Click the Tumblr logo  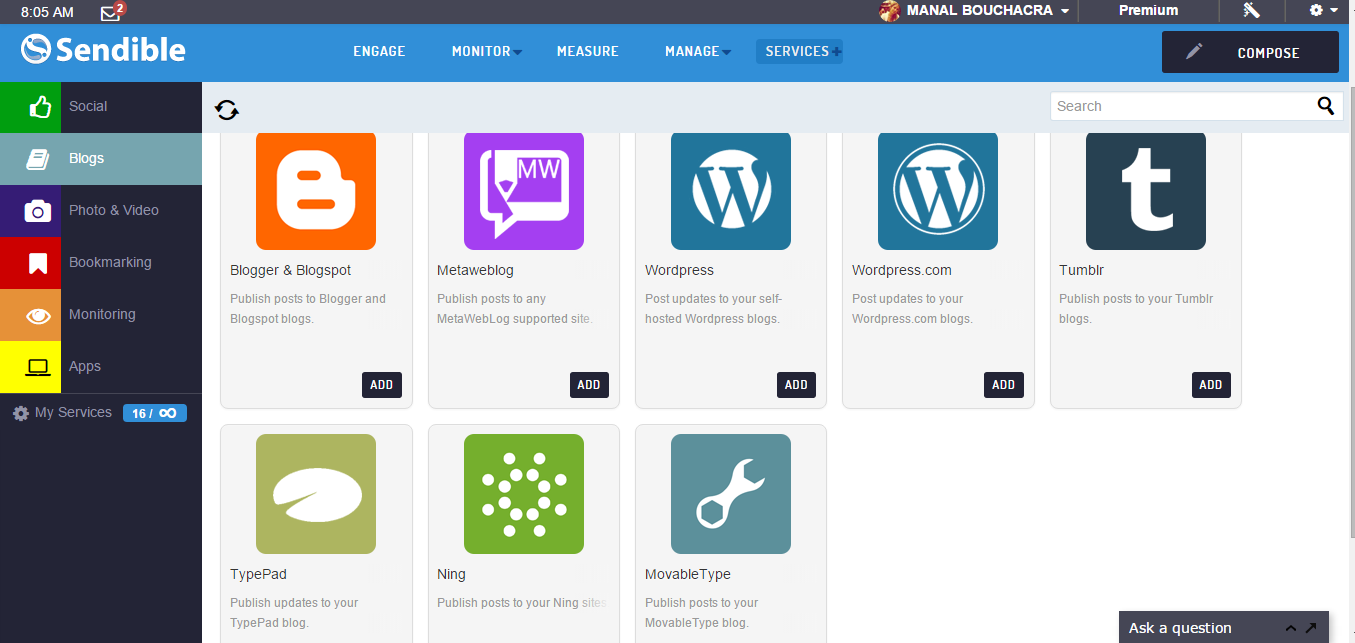click(1146, 190)
